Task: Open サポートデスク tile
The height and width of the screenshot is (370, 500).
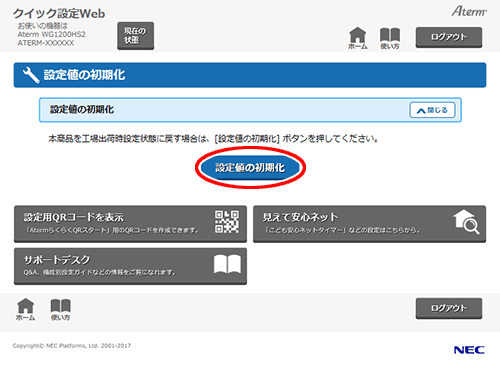Action: pos(130,266)
